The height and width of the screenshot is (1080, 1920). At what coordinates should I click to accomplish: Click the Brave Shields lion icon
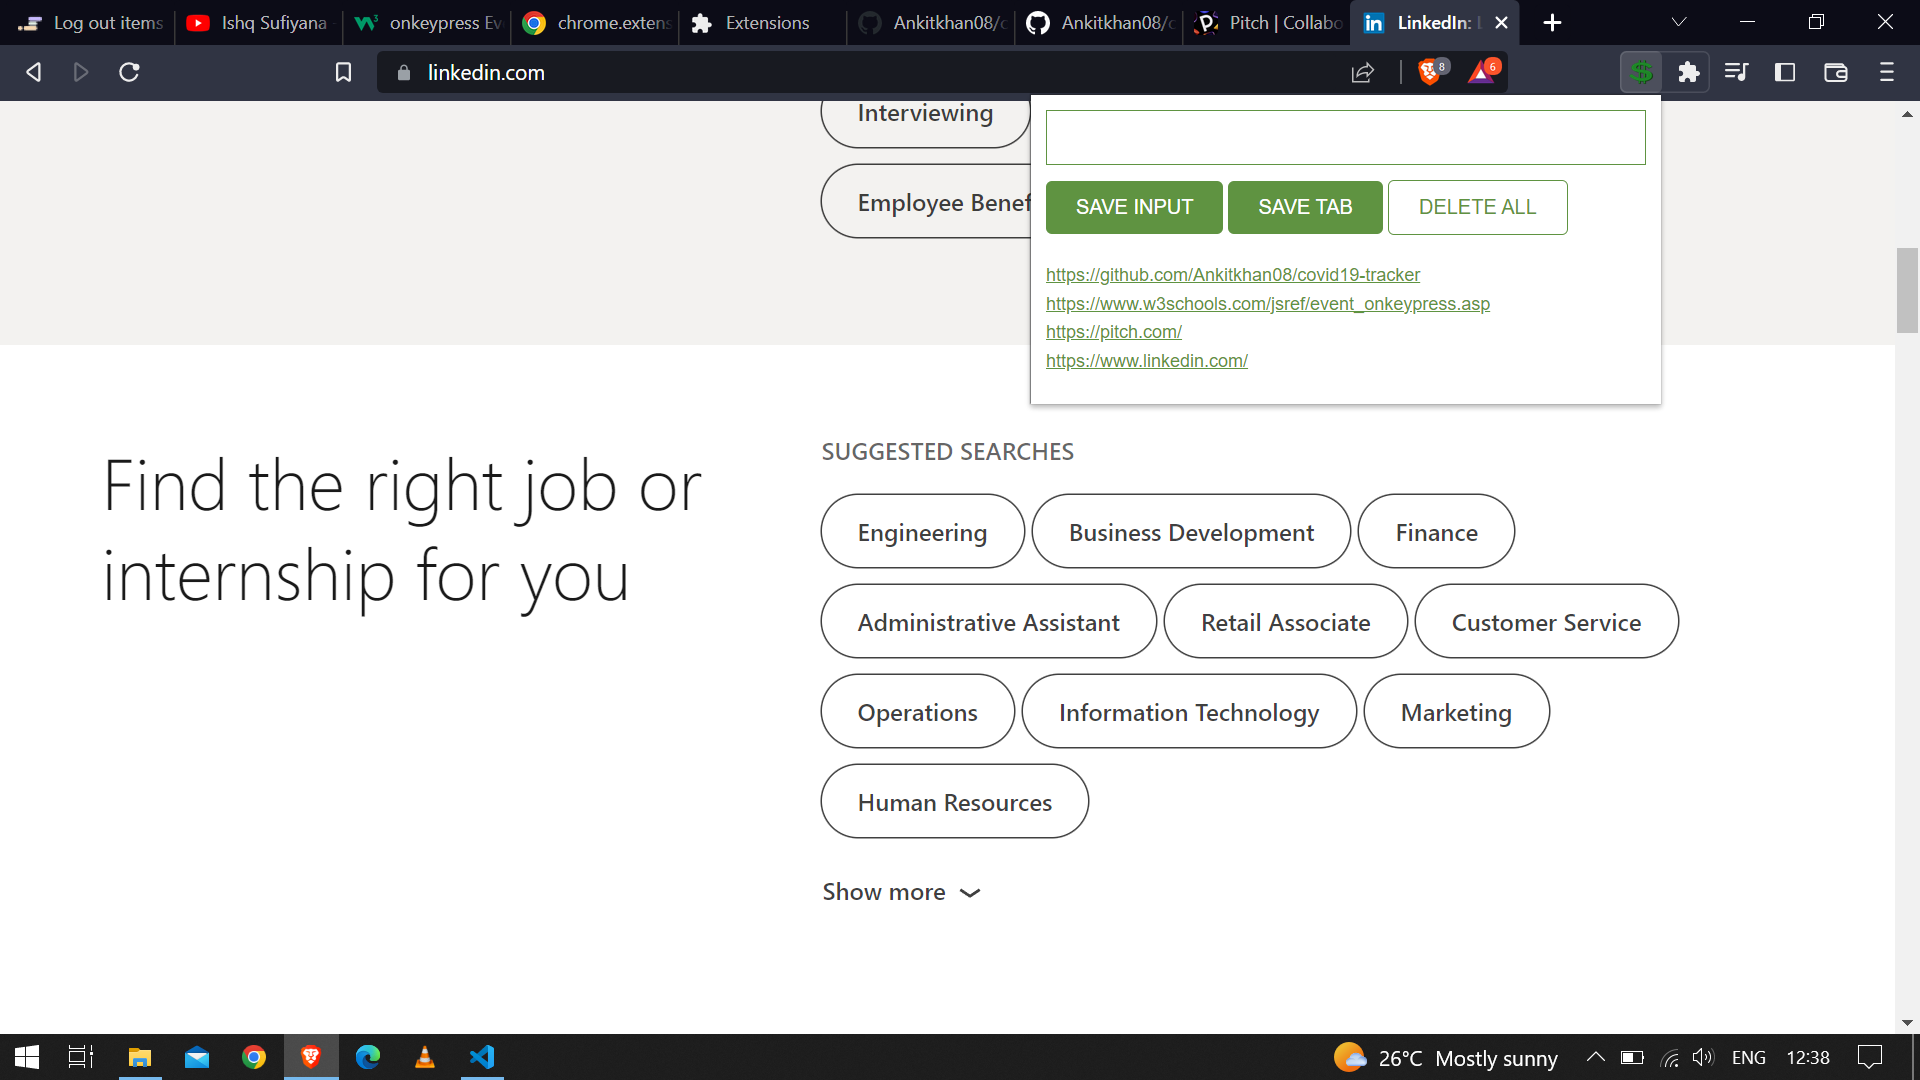click(x=1428, y=72)
